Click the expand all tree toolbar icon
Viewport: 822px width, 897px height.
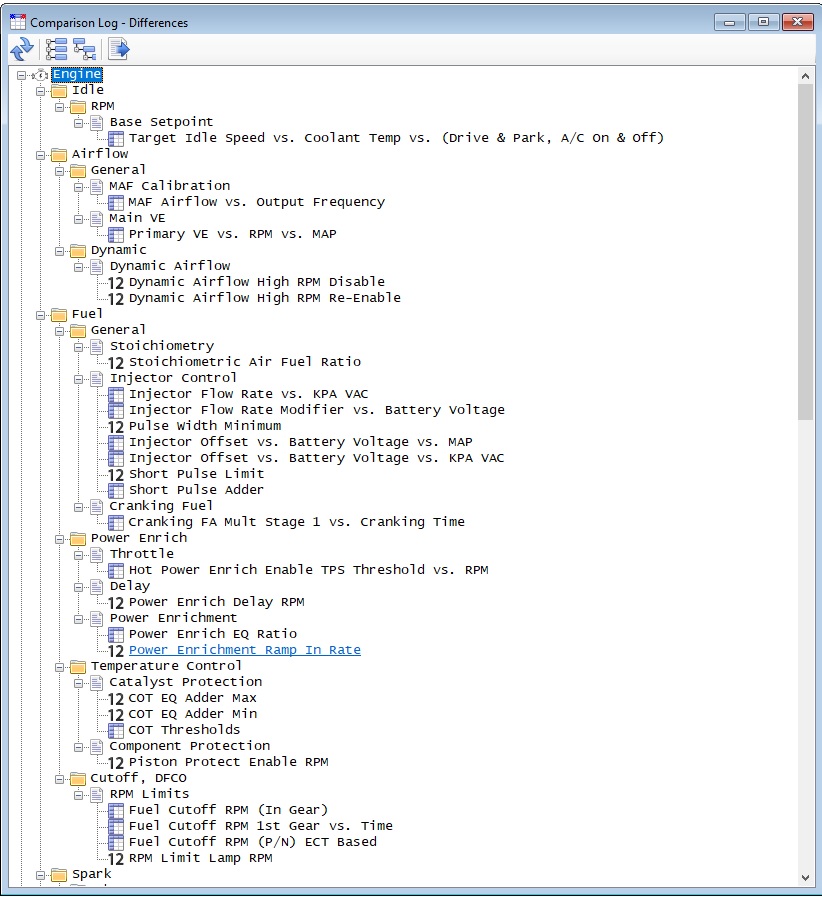tap(56, 49)
